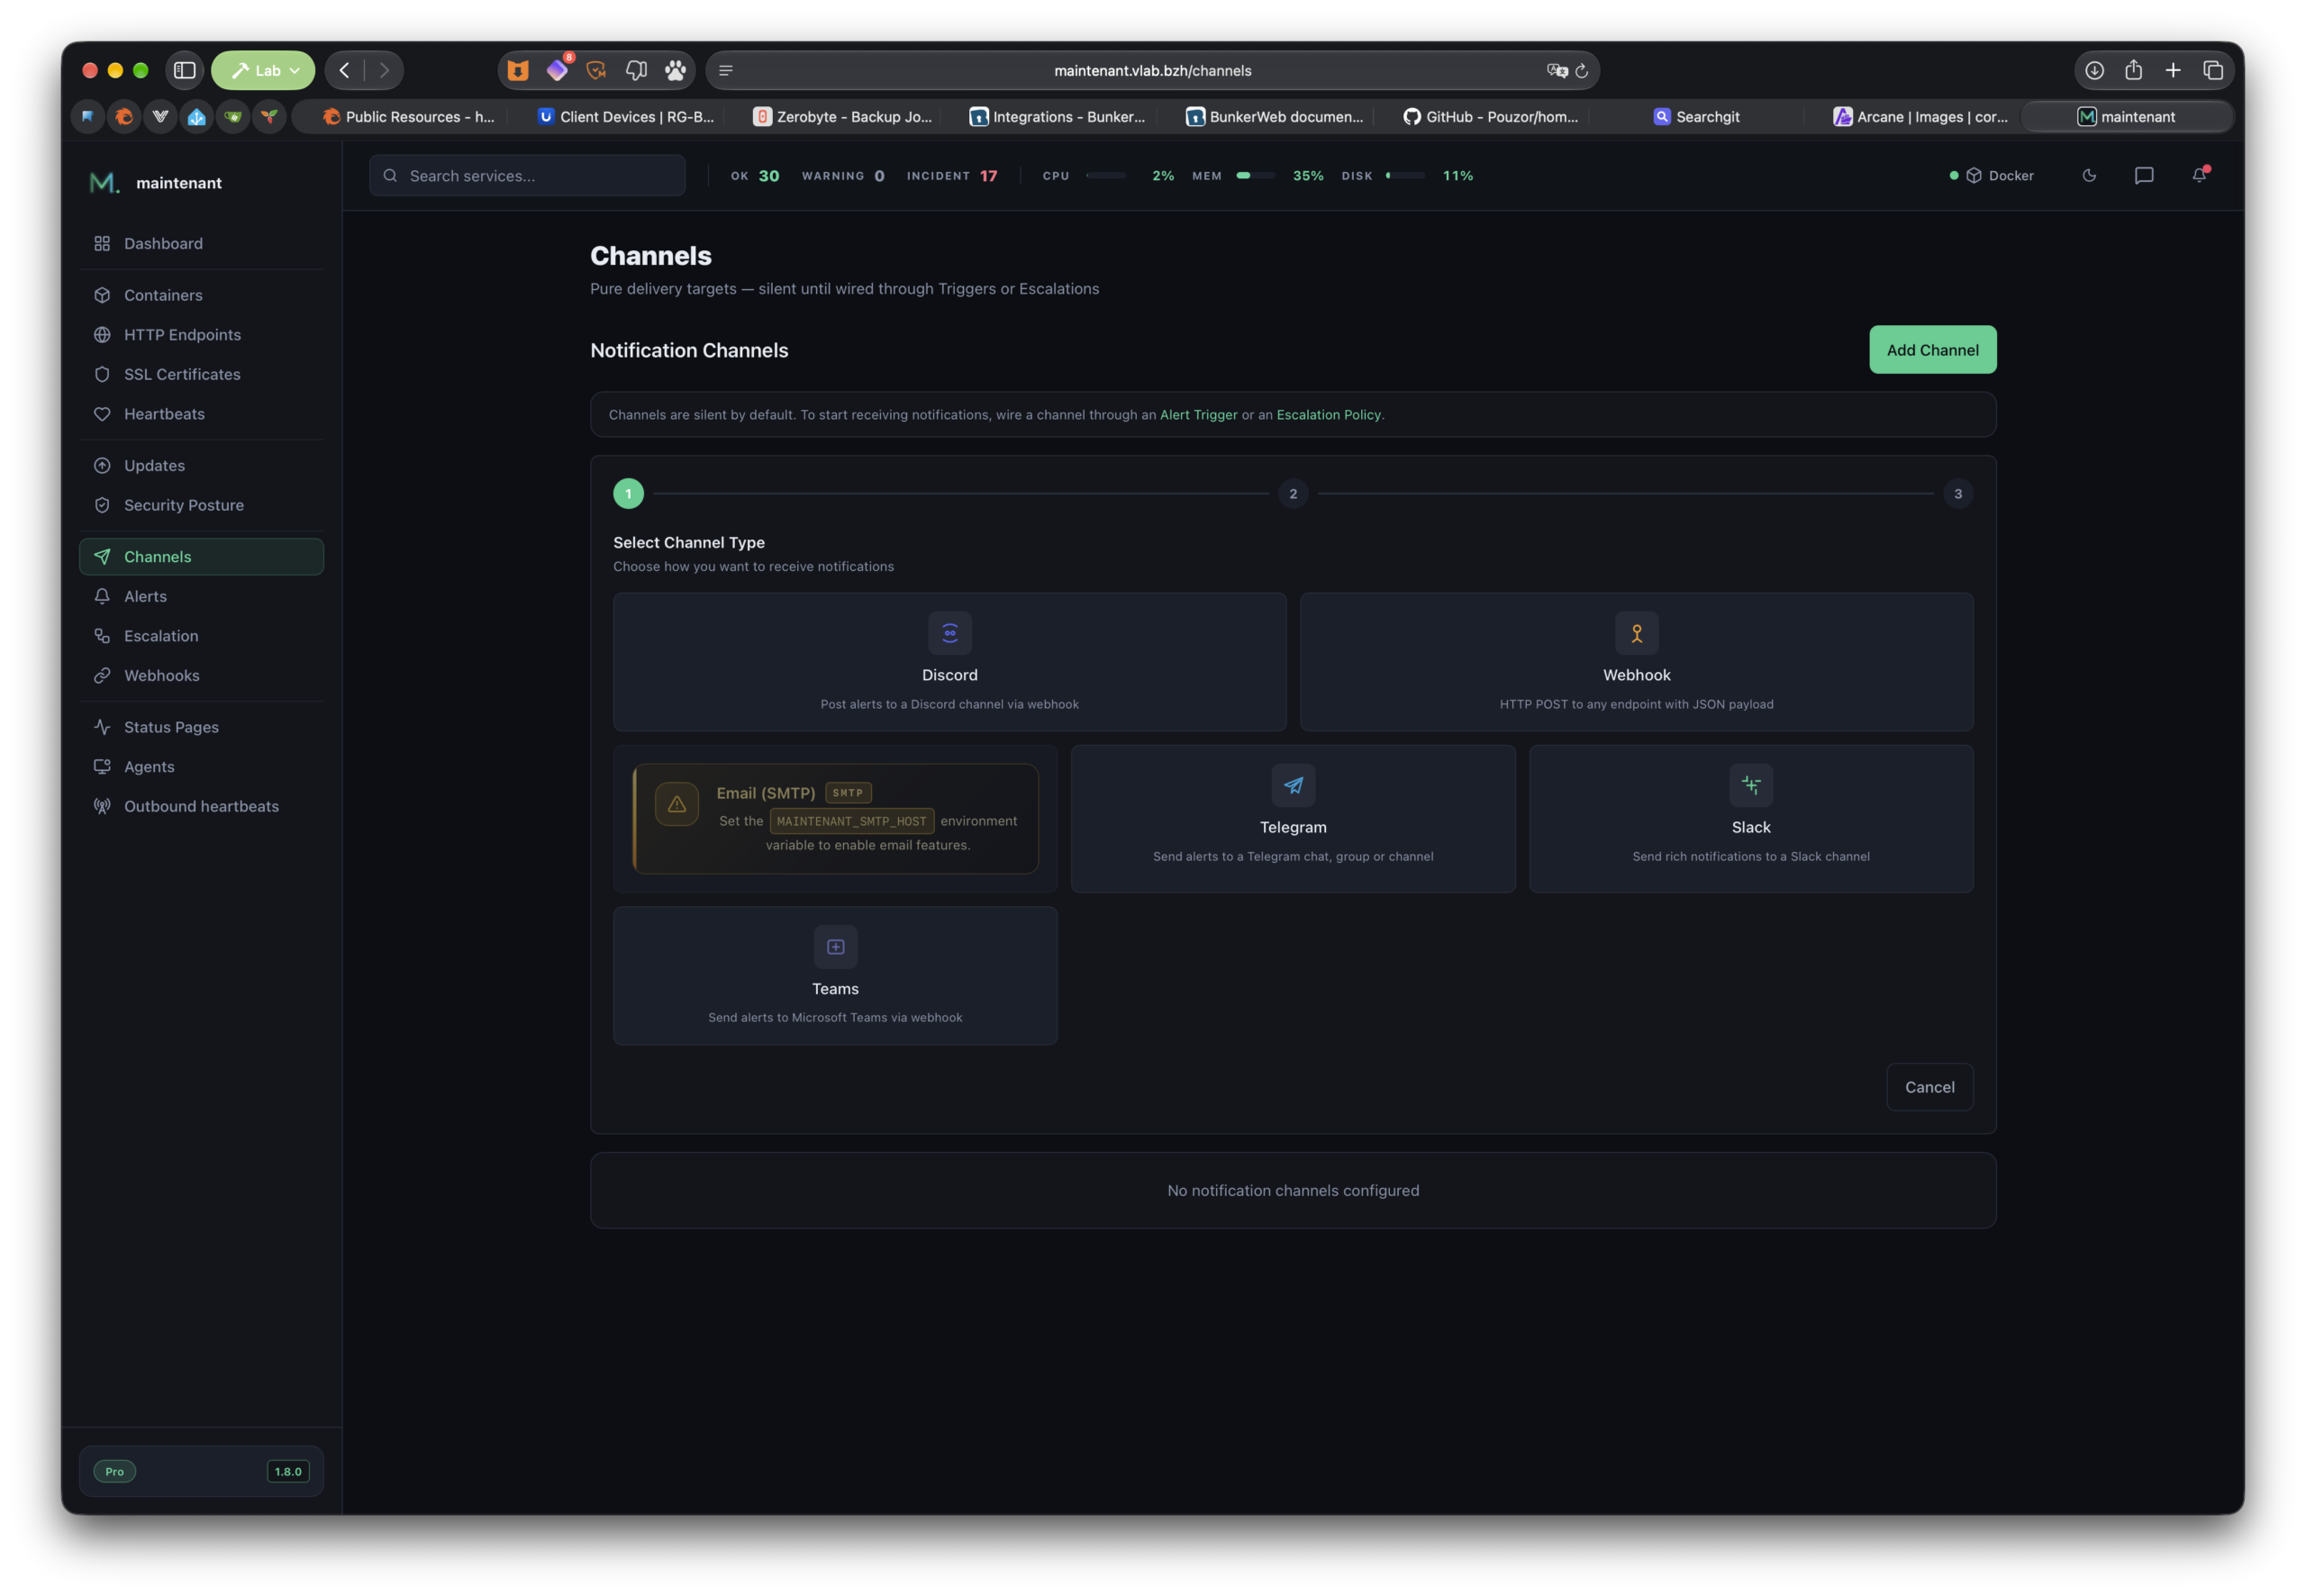Go to Containers in sidebar
Viewport: 2306px width, 1596px height.
coord(201,295)
